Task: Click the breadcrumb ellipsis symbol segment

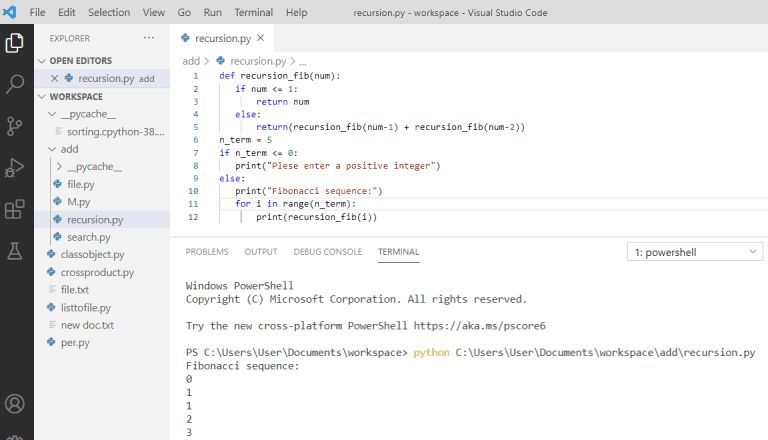Action: coord(303,61)
